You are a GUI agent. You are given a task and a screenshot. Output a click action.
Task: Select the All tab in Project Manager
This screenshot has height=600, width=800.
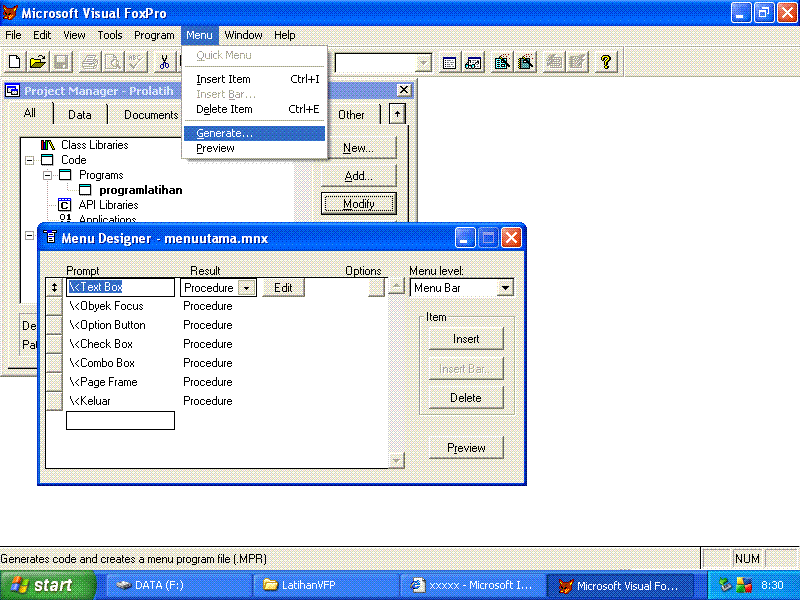pos(30,113)
